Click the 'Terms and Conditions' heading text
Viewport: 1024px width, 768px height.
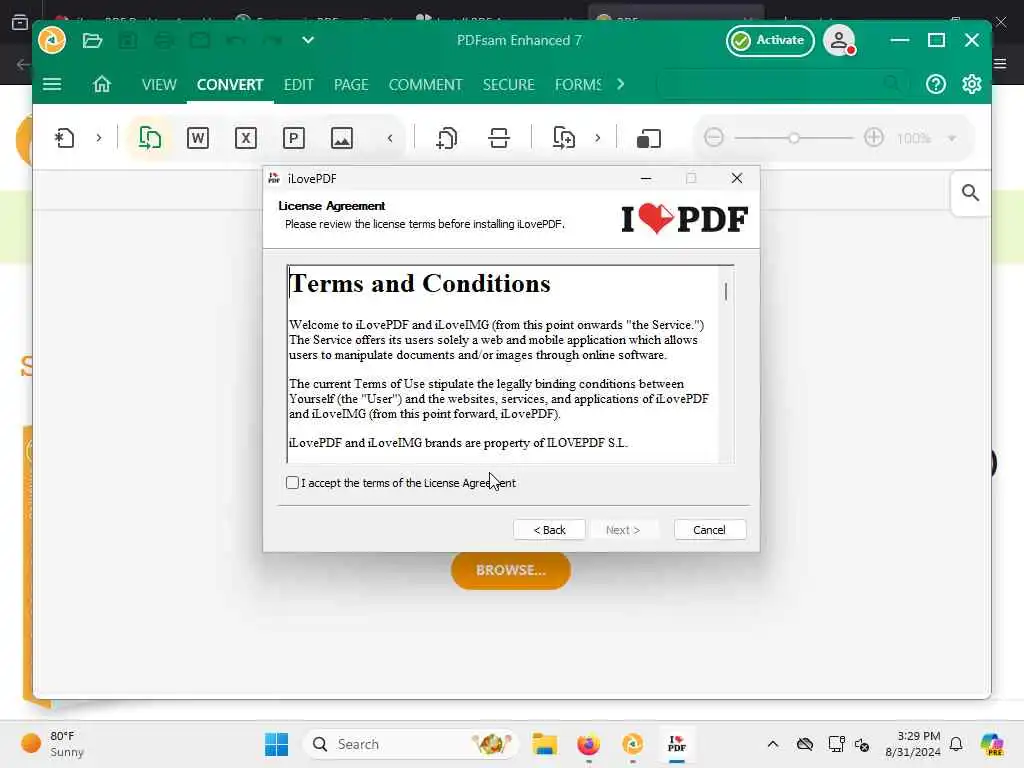420,283
